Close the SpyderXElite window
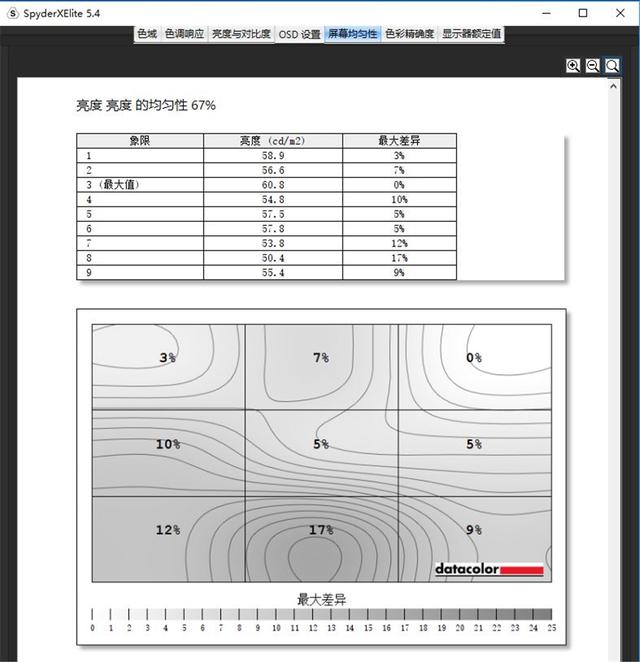 (620, 13)
